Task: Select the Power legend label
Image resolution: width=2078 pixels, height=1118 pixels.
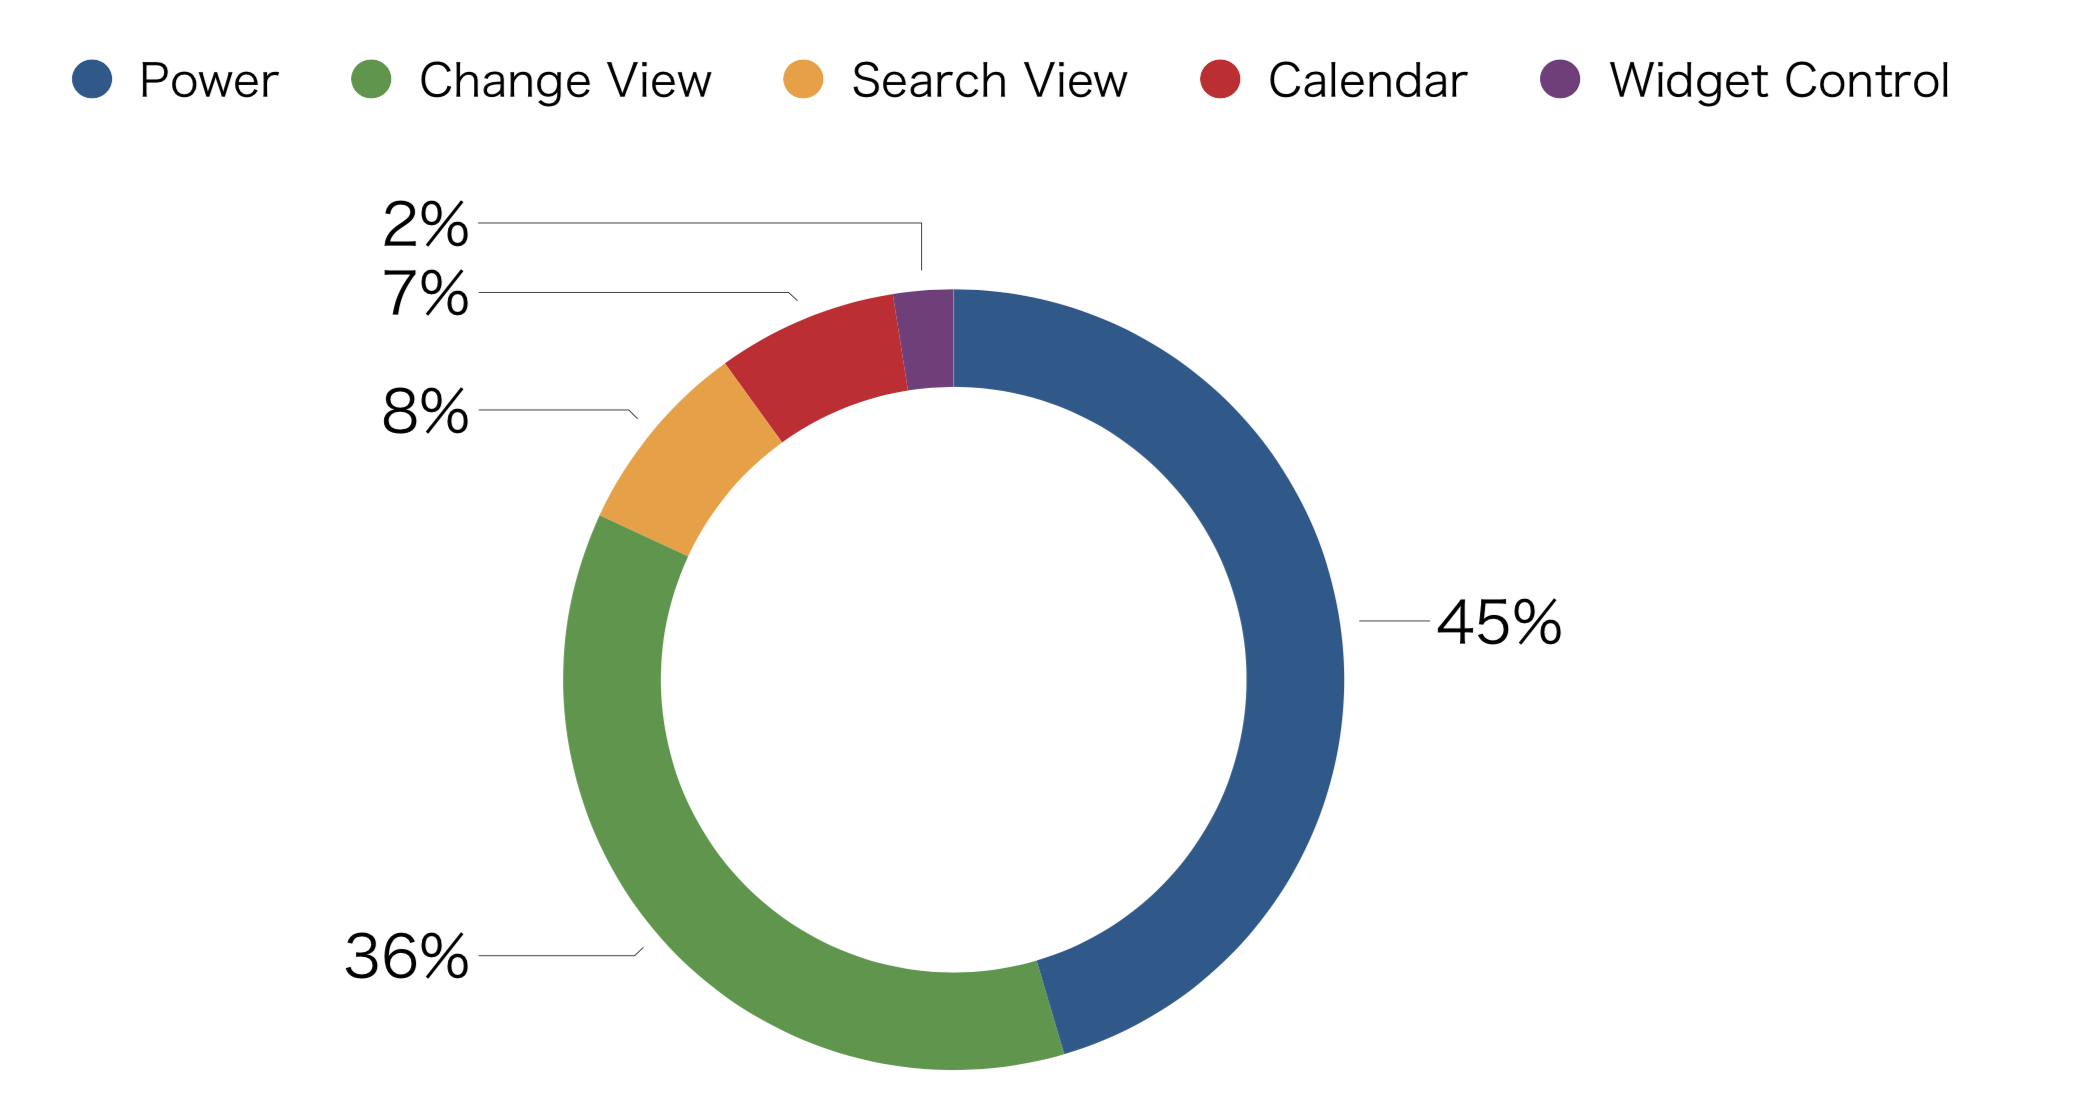Action: click(209, 80)
